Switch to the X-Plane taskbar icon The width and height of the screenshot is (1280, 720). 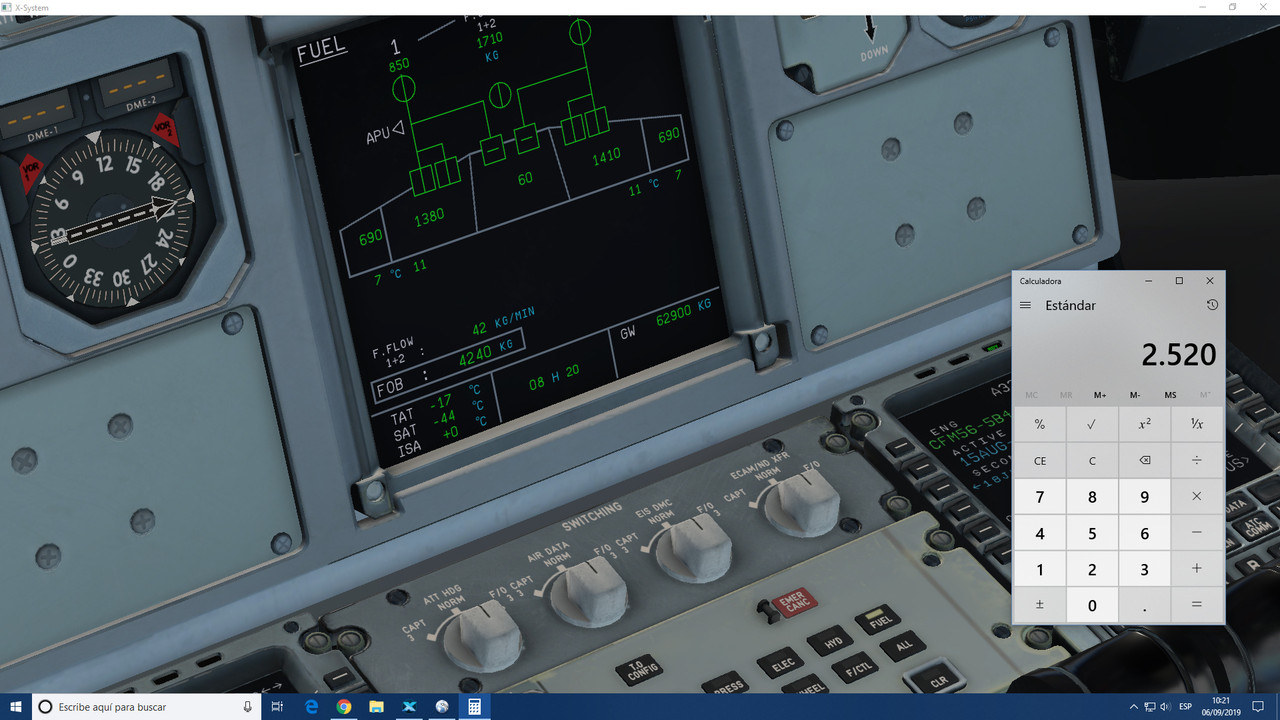click(x=409, y=707)
